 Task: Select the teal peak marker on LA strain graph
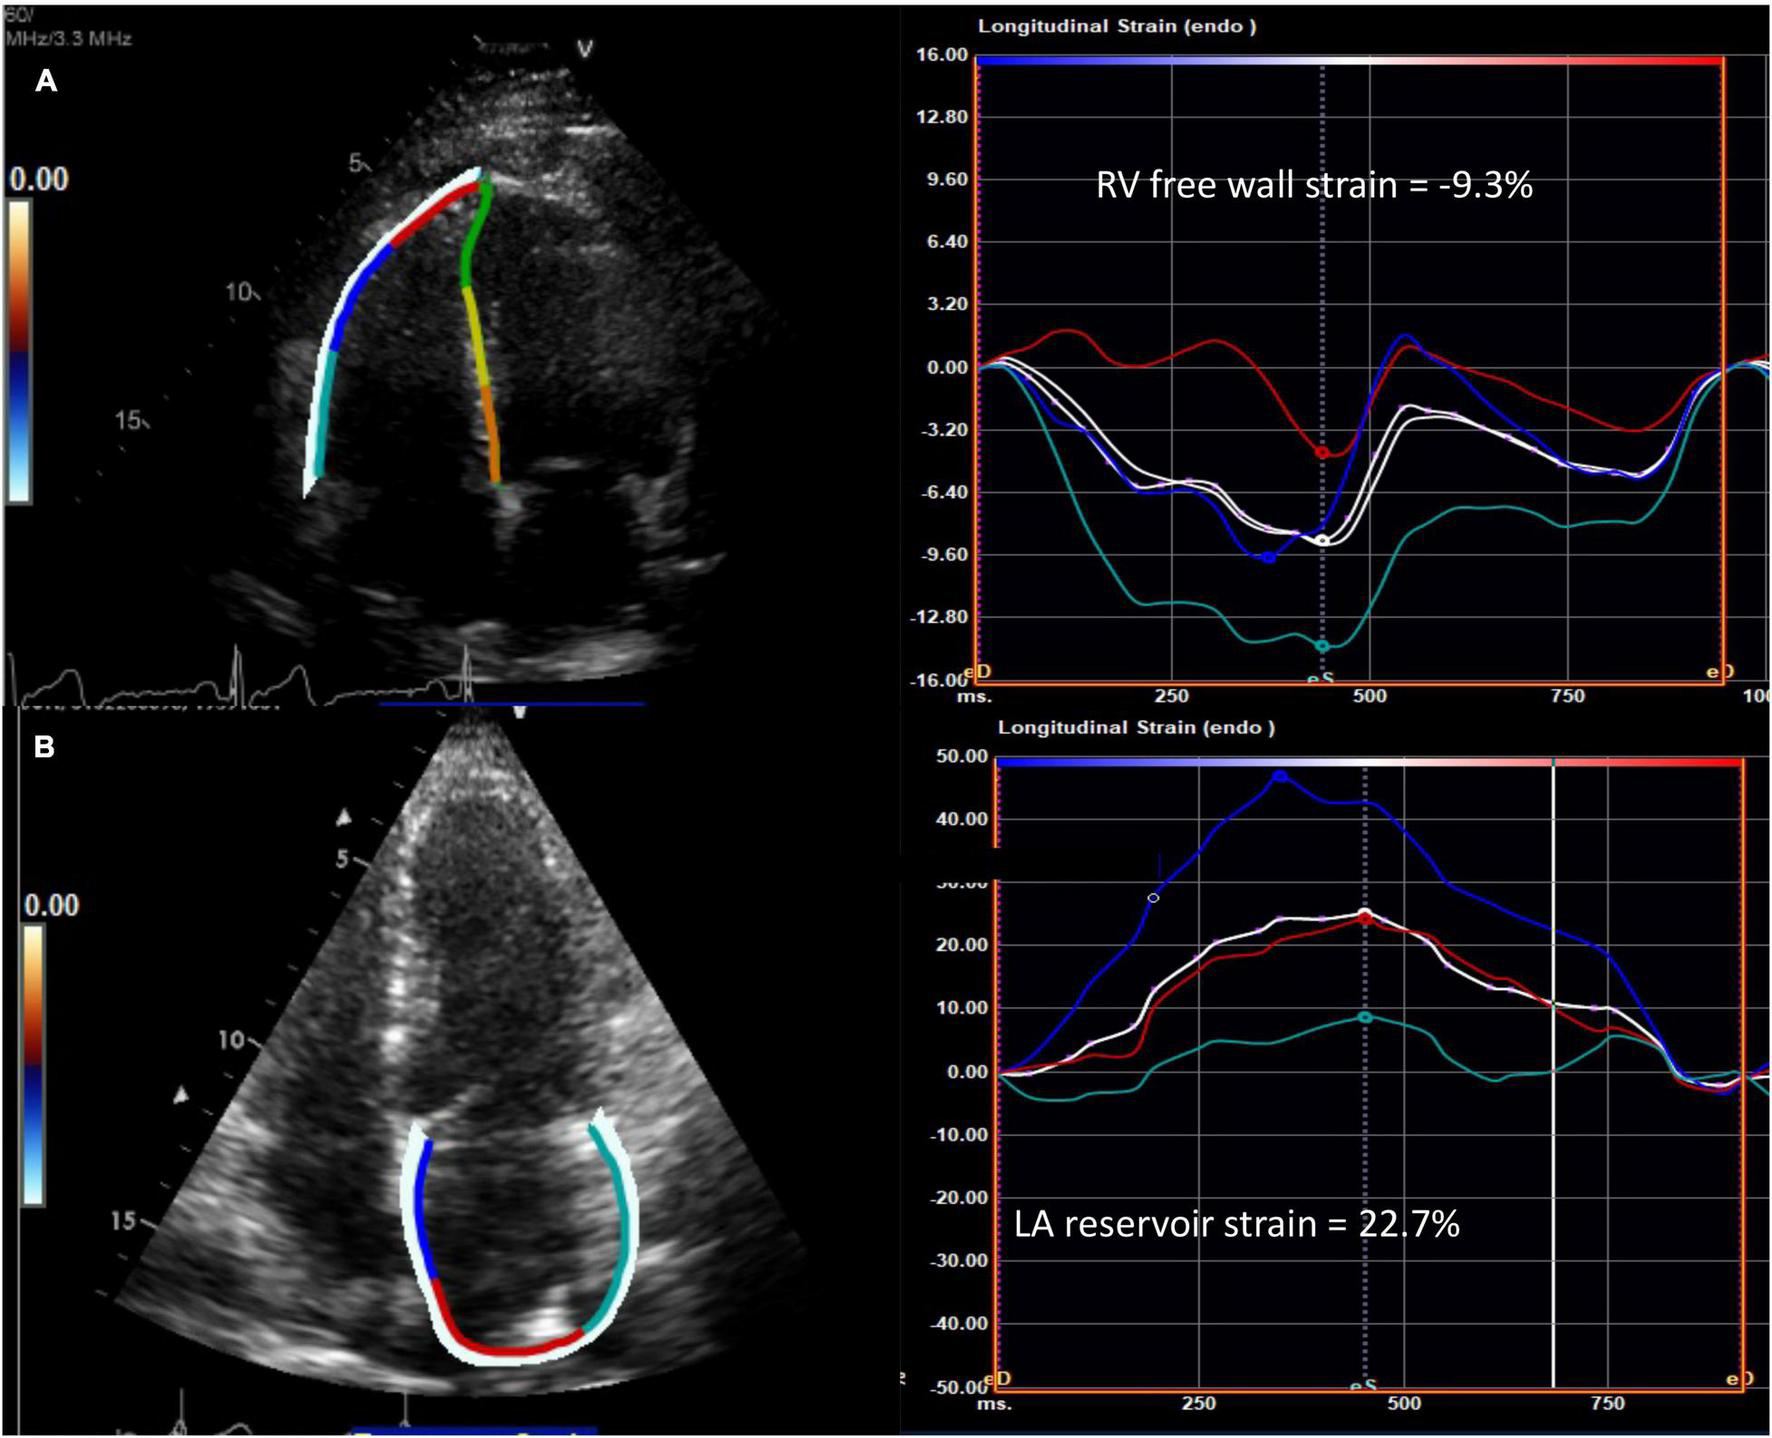[x=1365, y=1018]
